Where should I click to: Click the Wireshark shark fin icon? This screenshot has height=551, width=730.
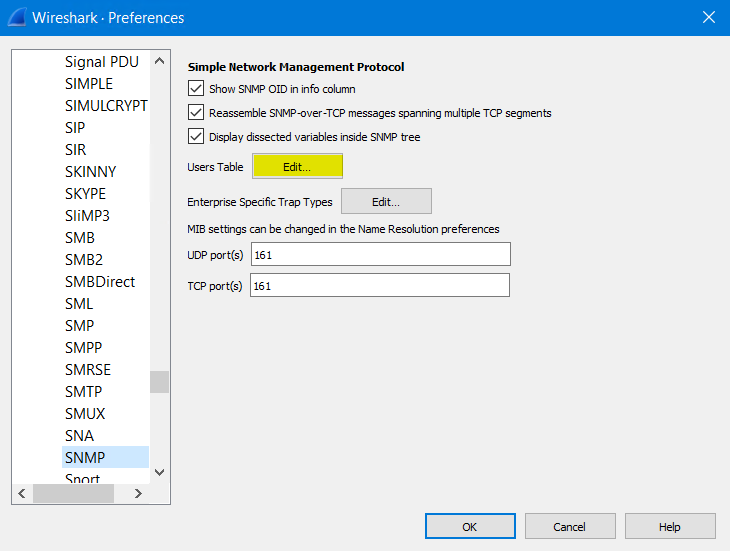(x=17, y=18)
